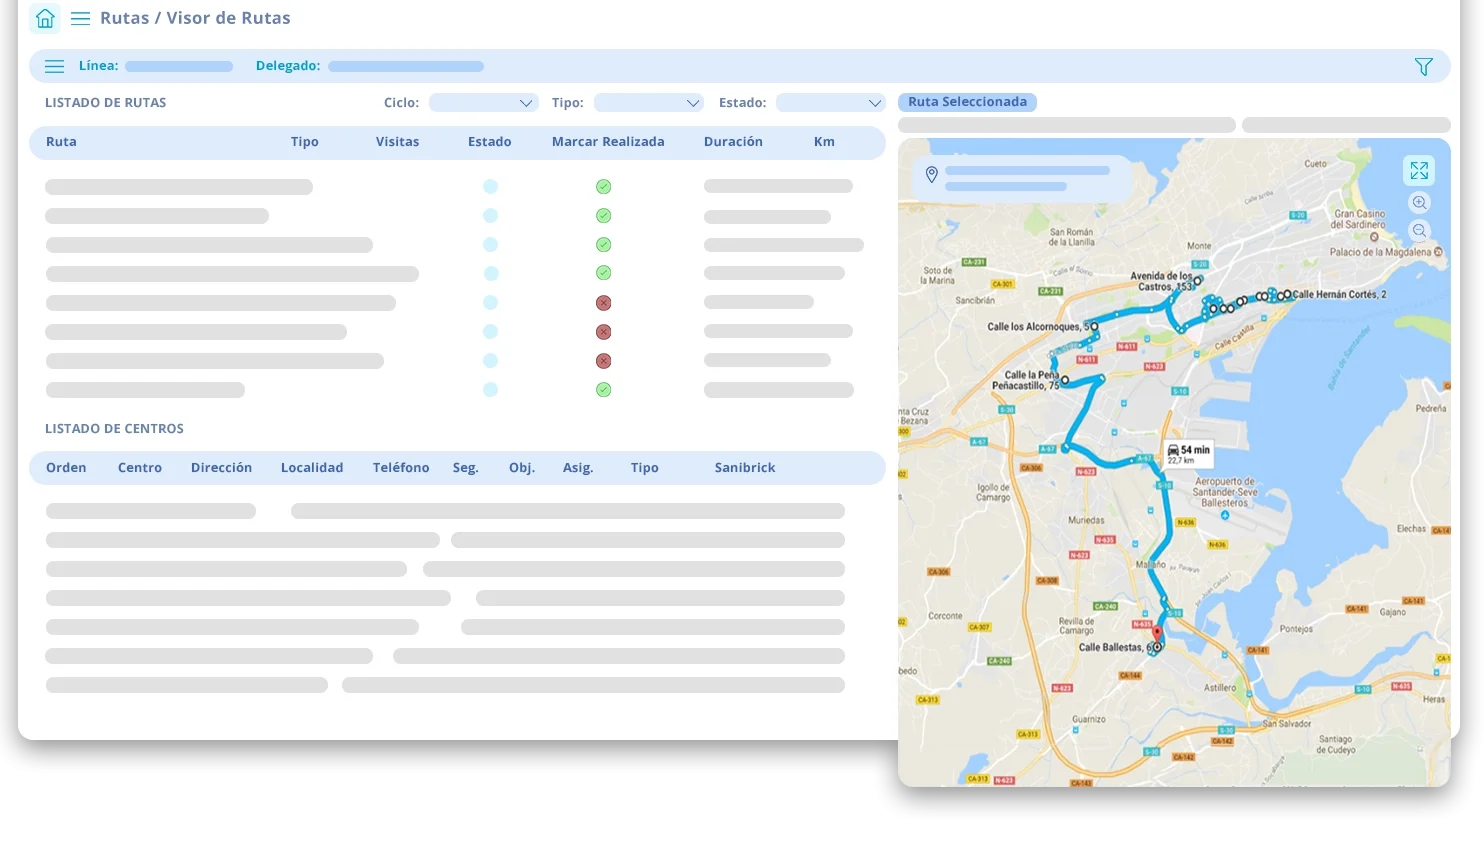Toggle last row's green Marcar Realizada check
This screenshot has width=1484, height=846.
click(x=603, y=390)
